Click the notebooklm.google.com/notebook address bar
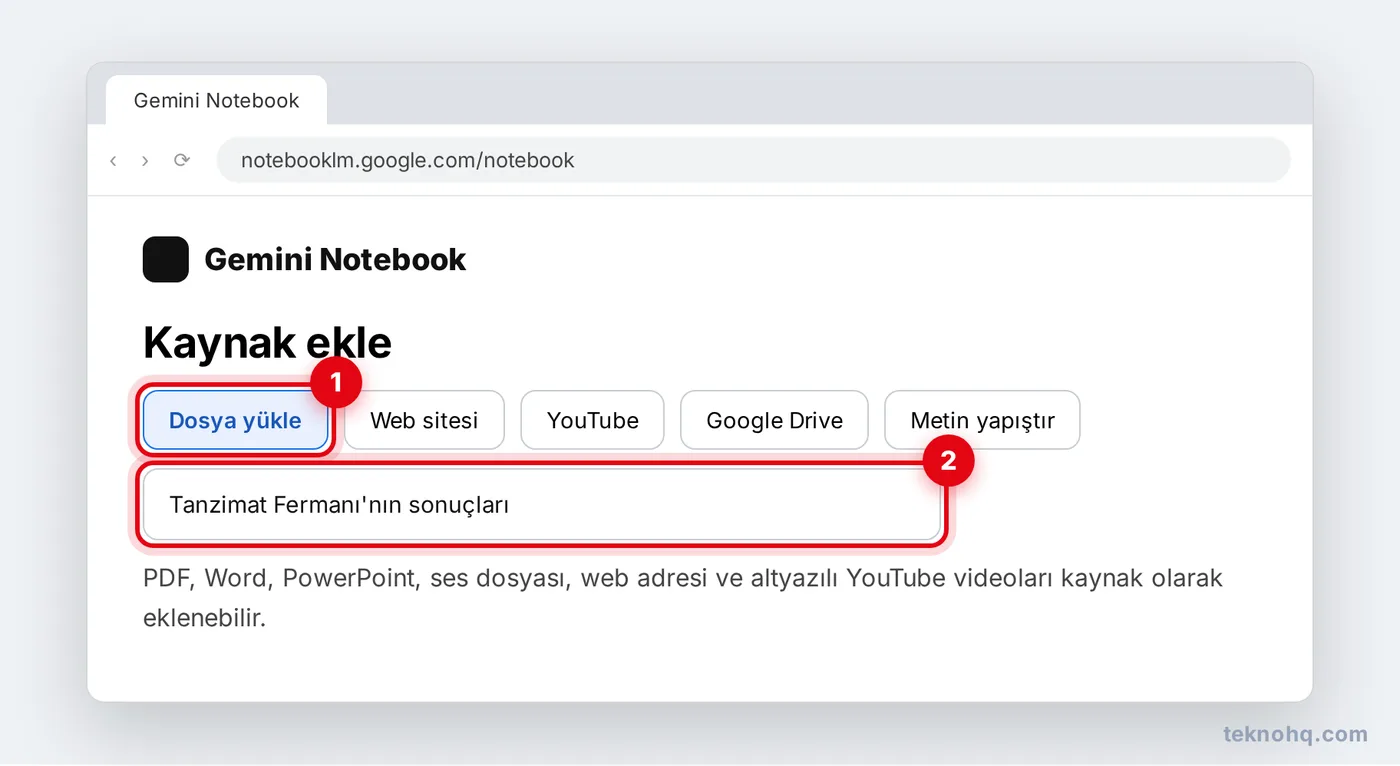This screenshot has height=766, width=1400. (753, 160)
